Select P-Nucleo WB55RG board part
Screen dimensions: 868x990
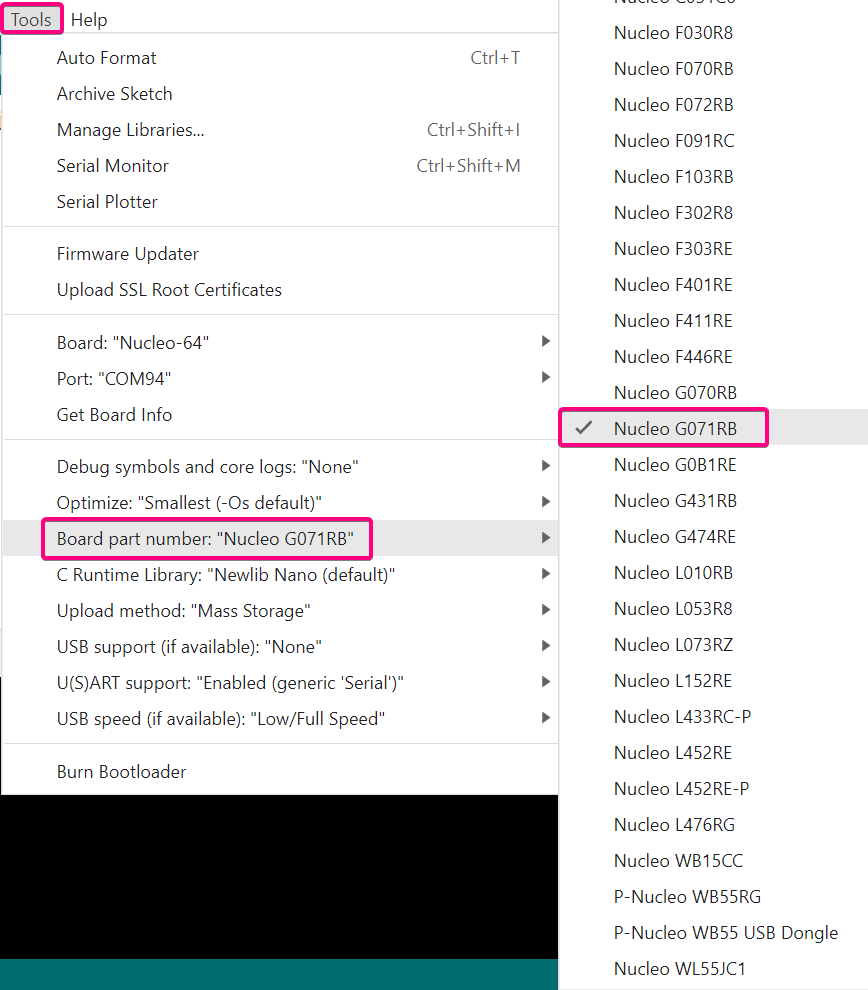713,897
